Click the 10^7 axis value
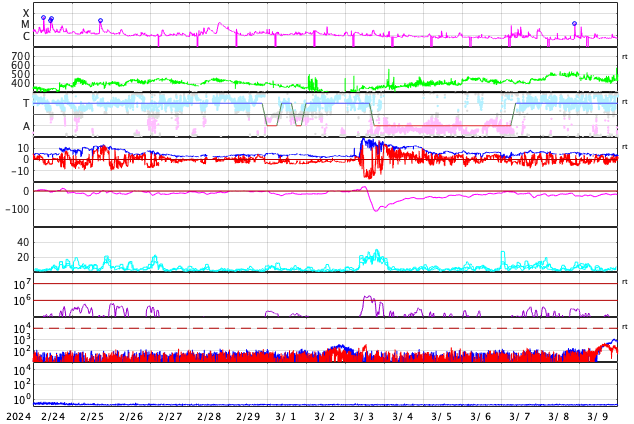 click(22, 284)
